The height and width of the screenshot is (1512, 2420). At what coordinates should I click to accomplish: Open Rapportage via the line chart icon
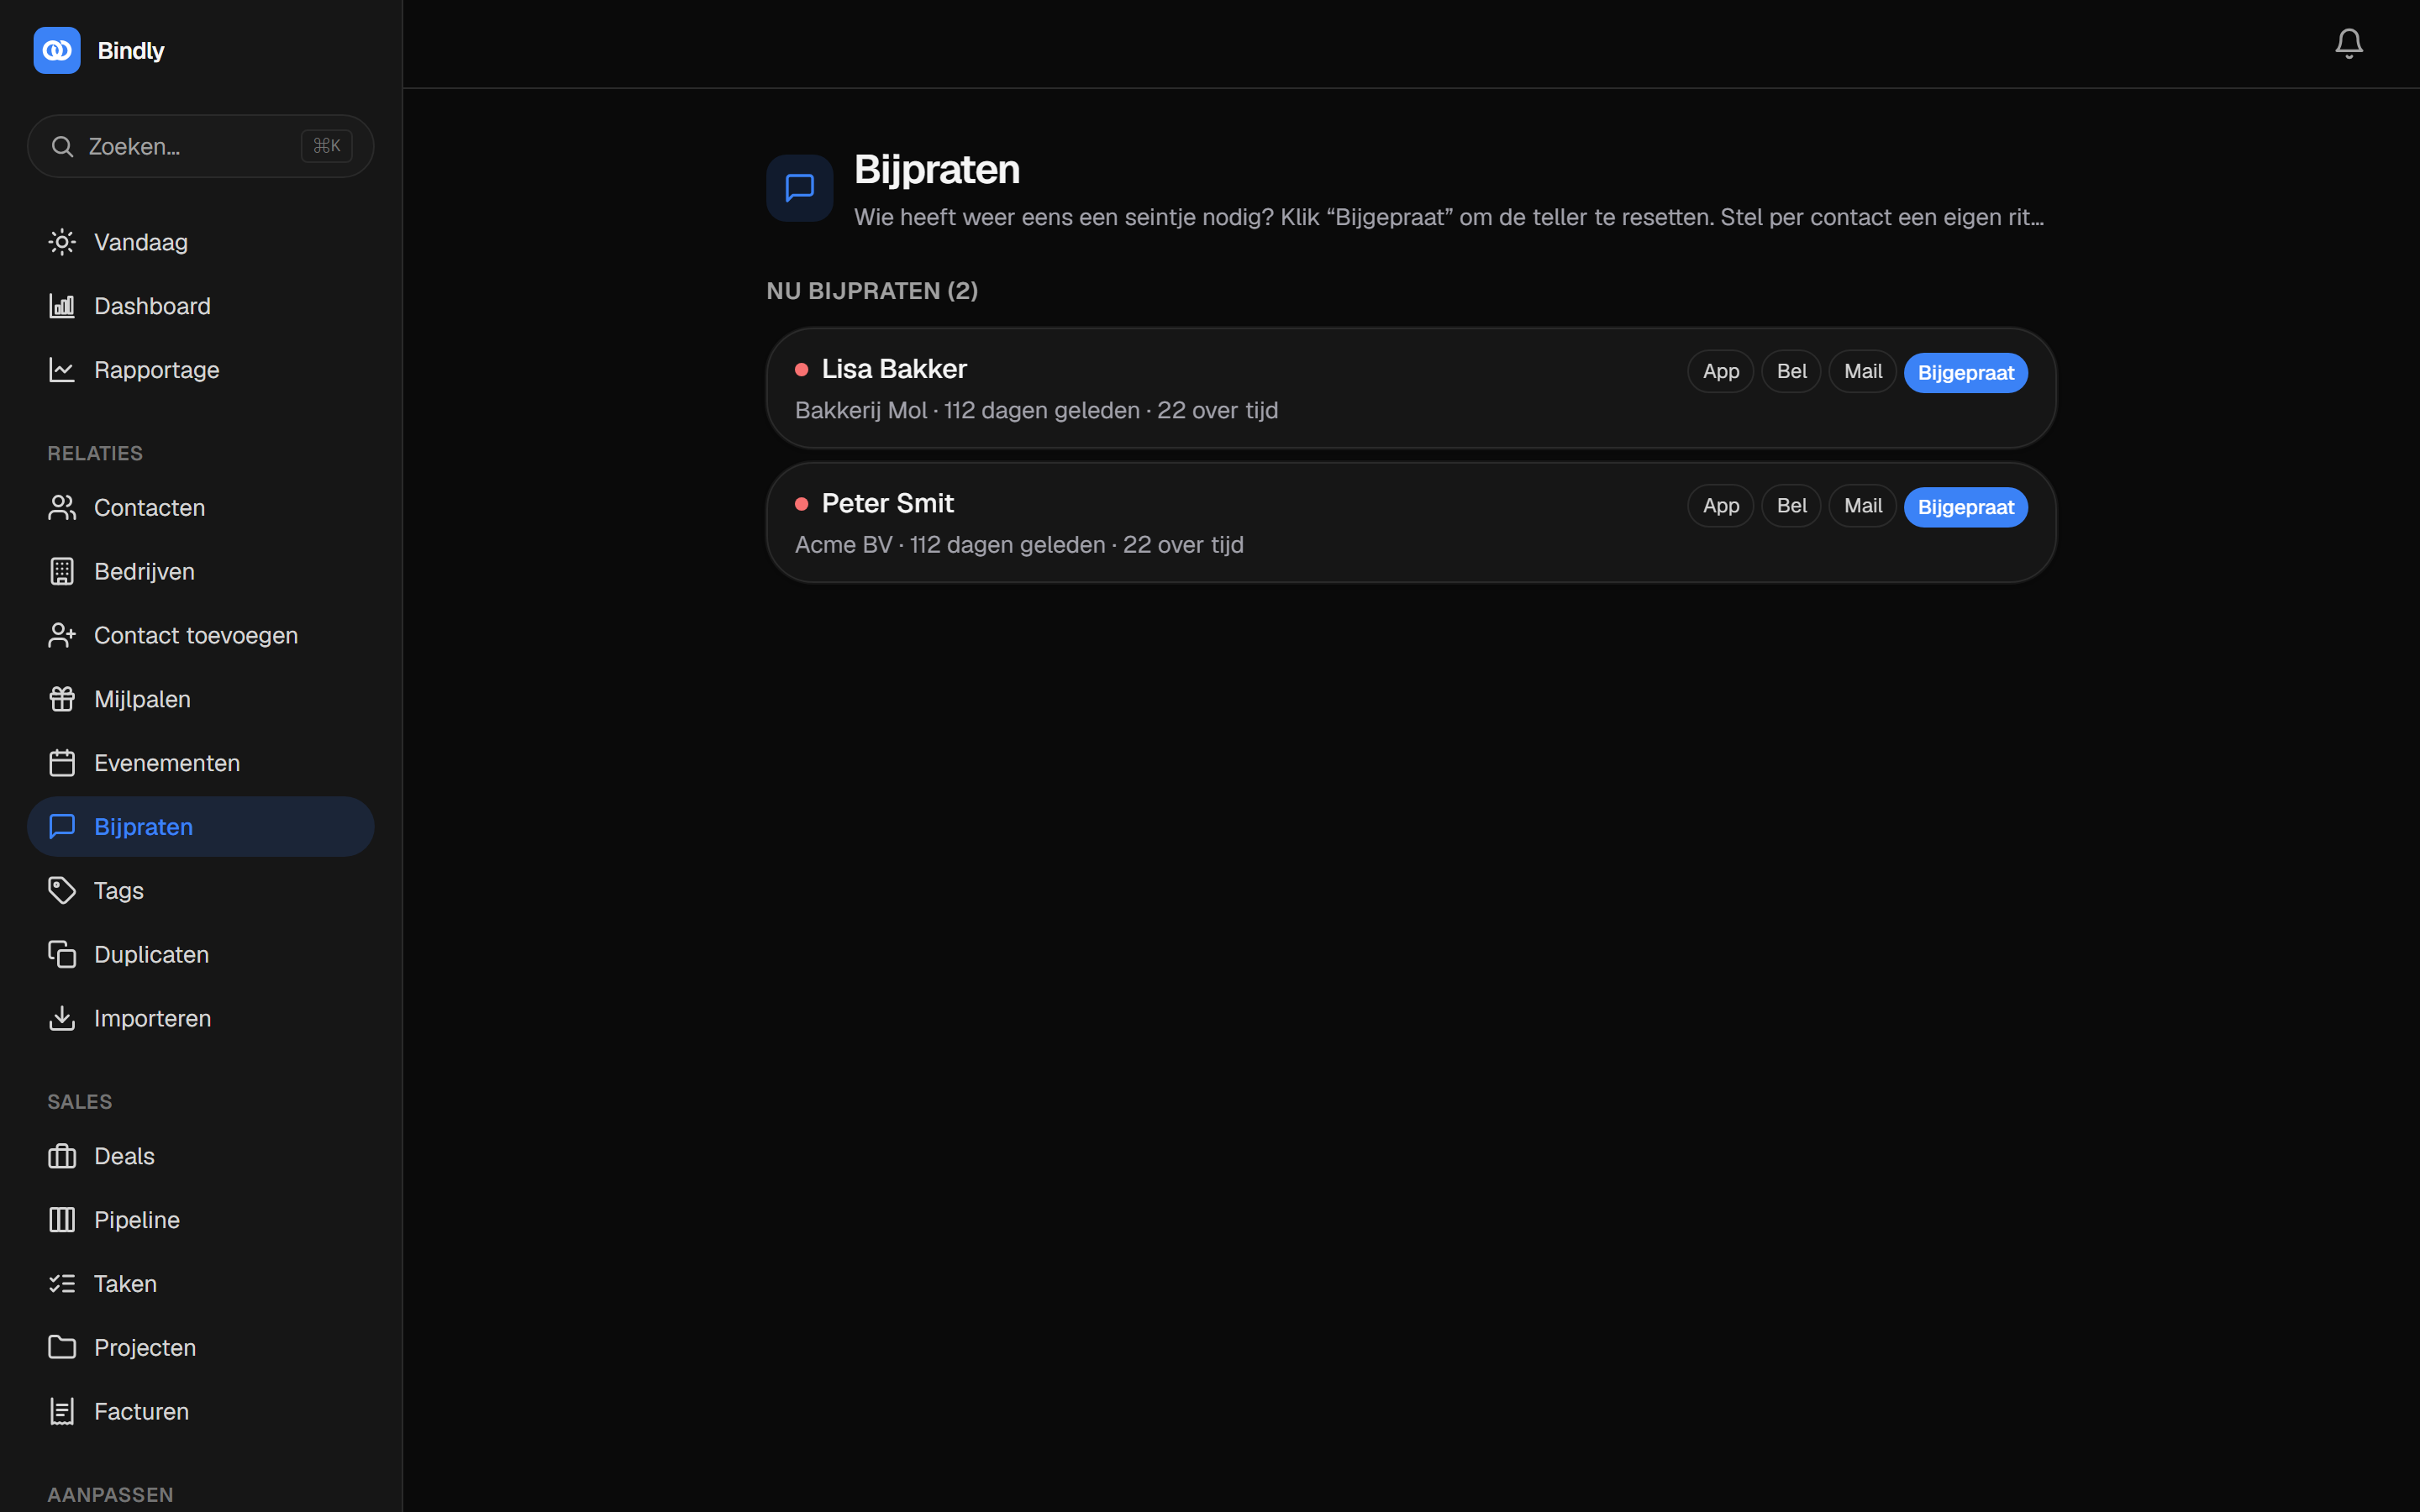[62, 370]
